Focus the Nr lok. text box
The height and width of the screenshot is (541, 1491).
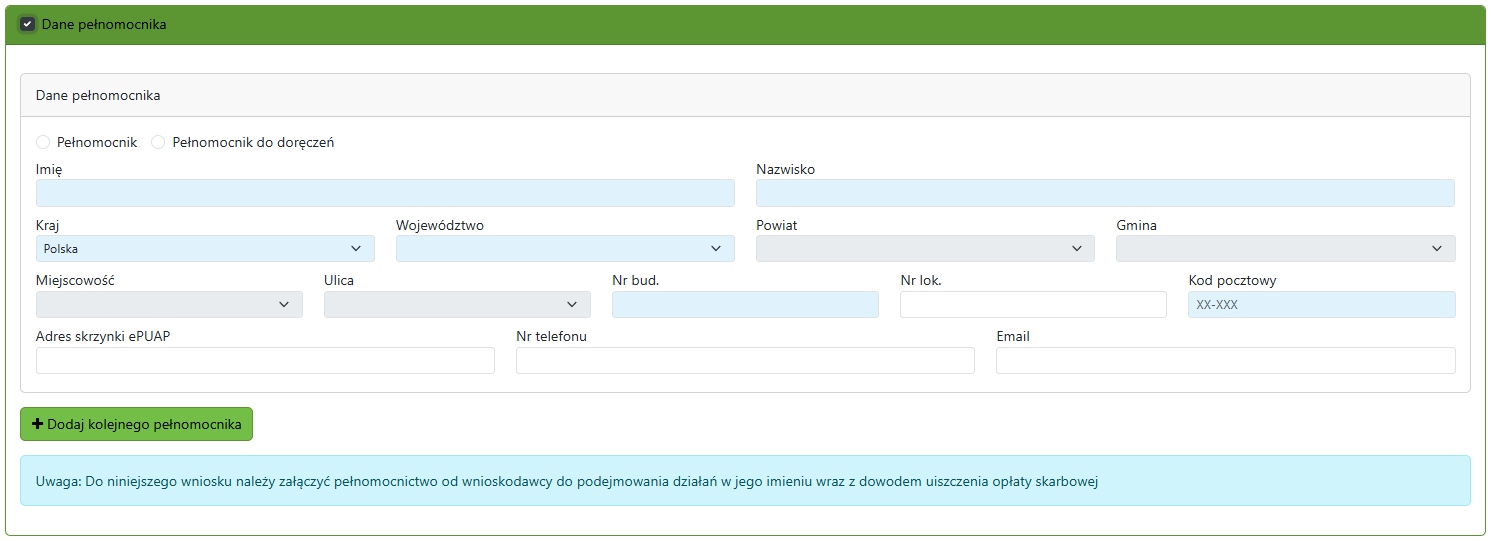click(1033, 305)
